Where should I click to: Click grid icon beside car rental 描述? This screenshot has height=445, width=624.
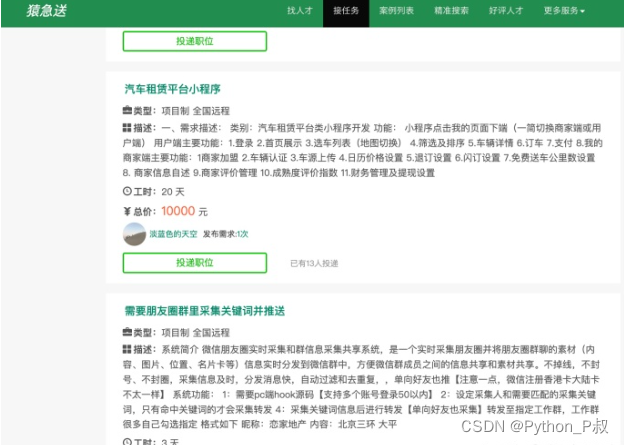127,128
